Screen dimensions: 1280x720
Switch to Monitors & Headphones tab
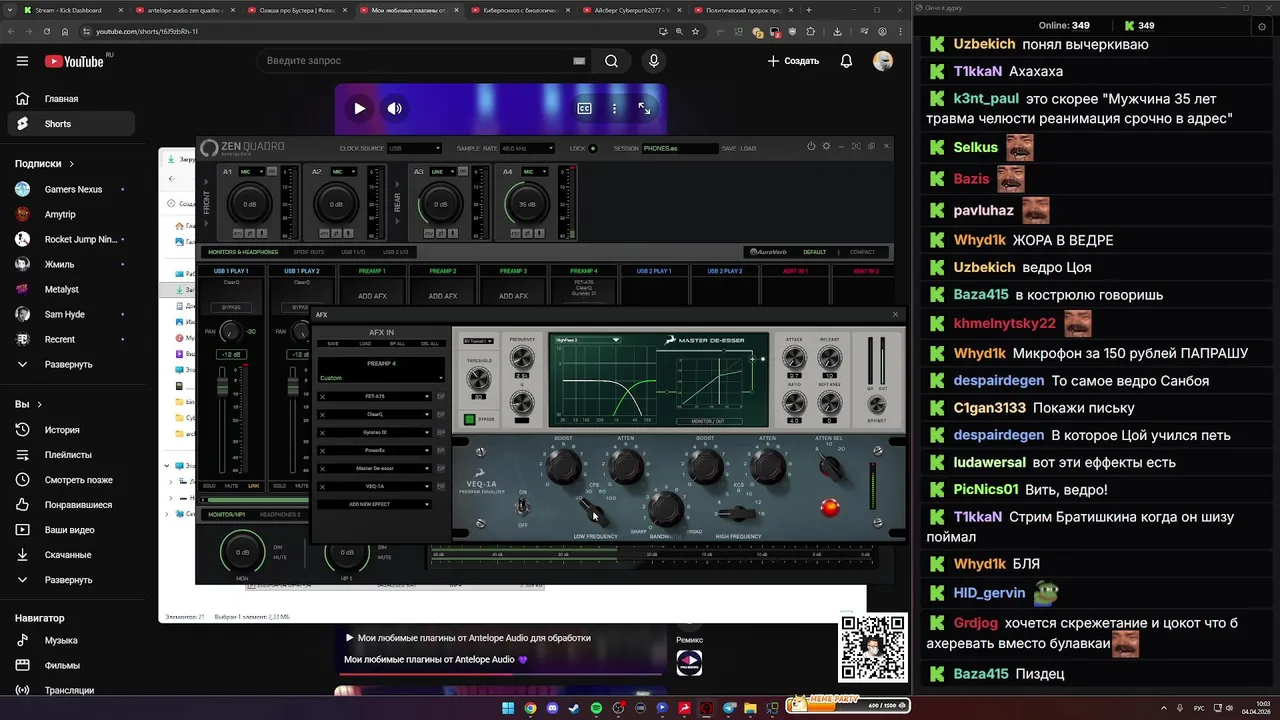243,252
